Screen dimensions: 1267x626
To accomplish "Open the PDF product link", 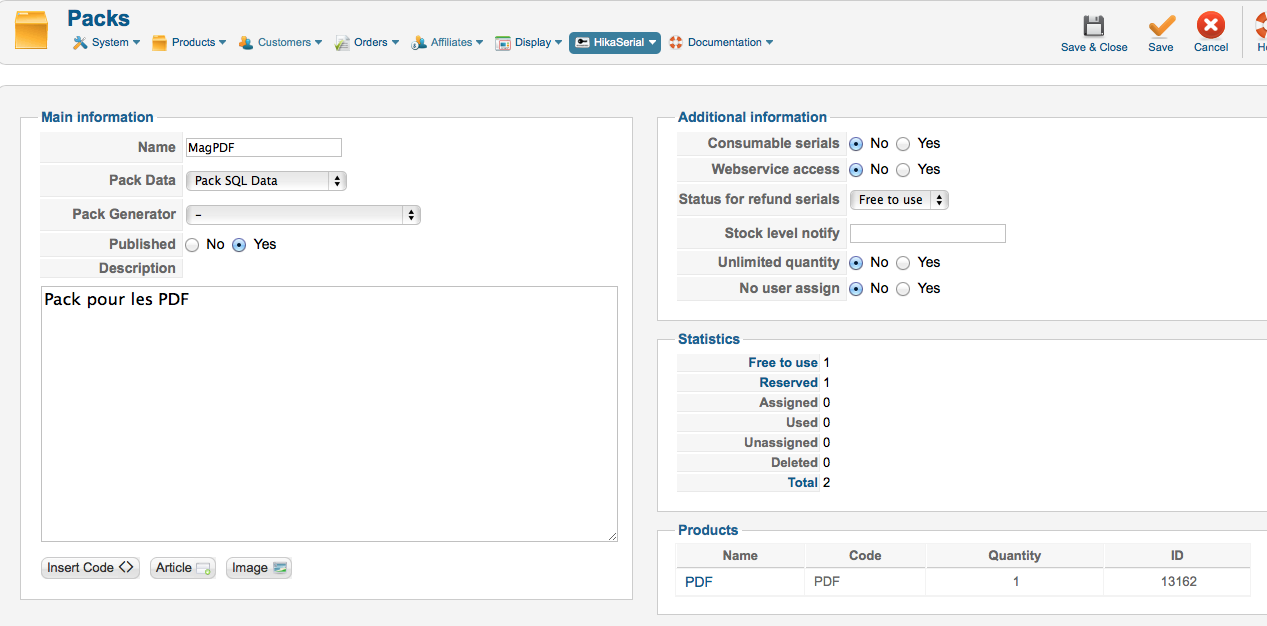I will [x=698, y=582].
